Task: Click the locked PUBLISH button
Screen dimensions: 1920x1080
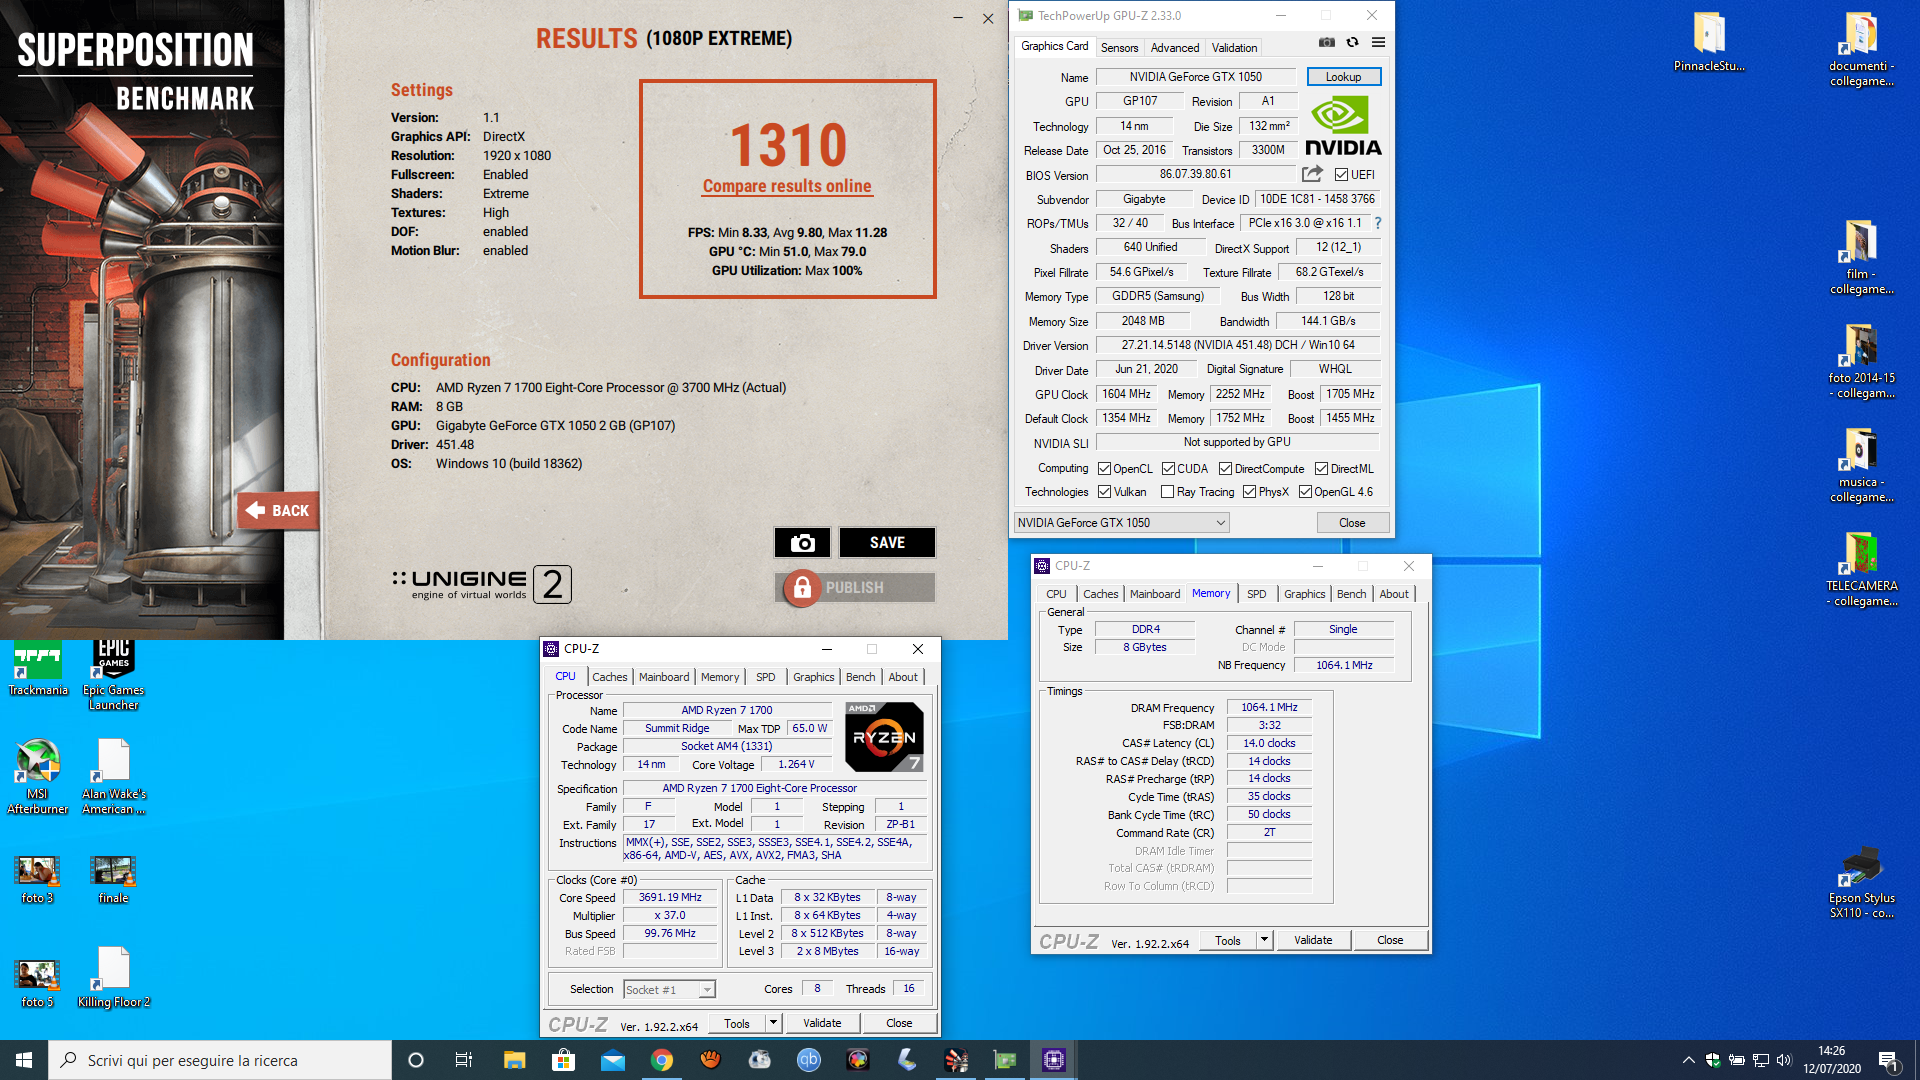Action: tap(855, 588)
